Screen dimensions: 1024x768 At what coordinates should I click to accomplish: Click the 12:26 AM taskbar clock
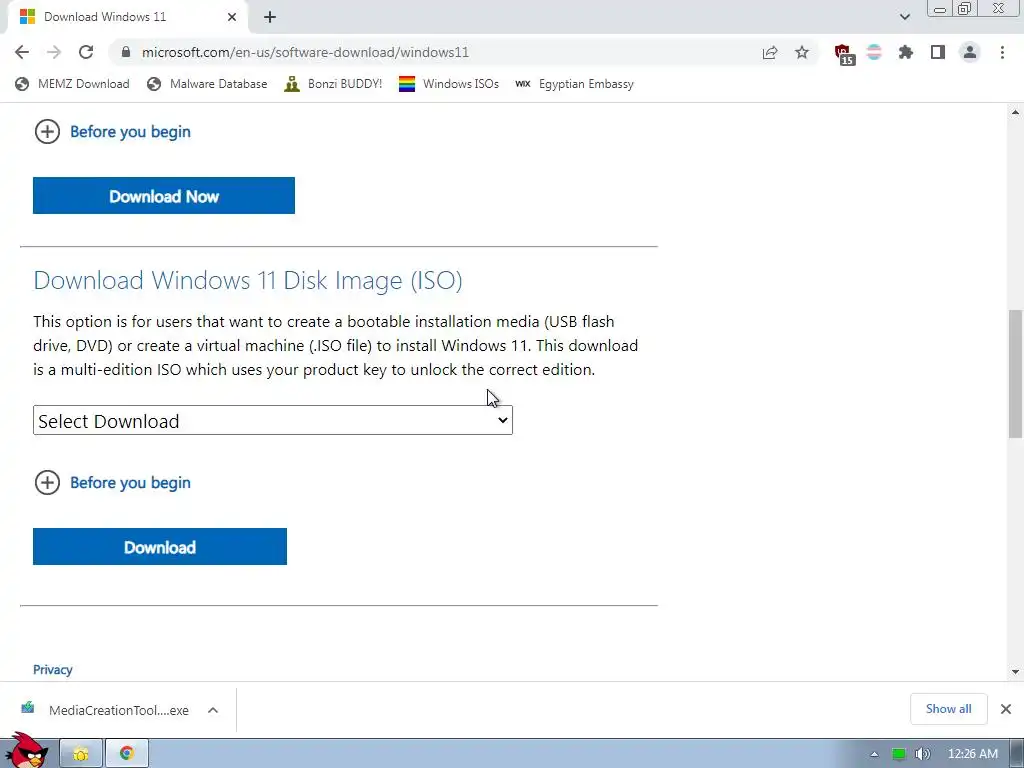coord(972,754)
